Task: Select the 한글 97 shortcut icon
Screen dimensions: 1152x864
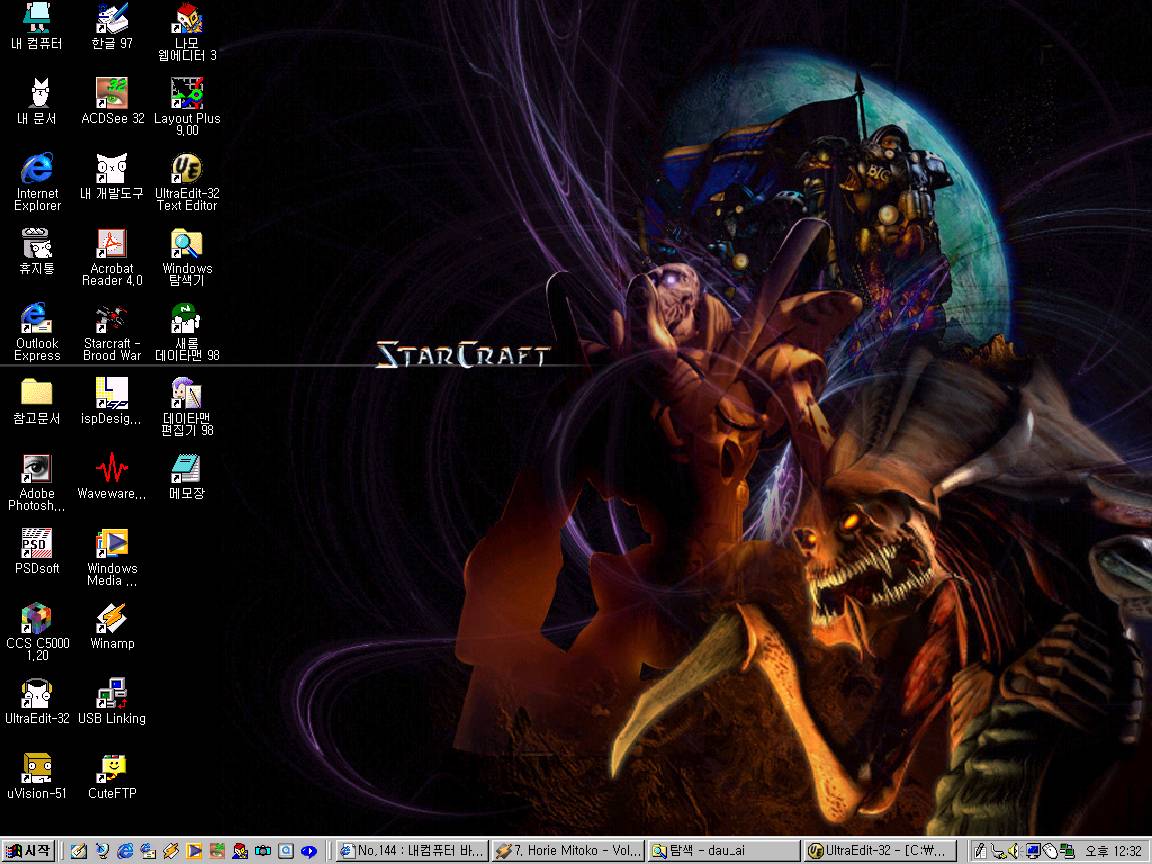Action: pyautogui.click(x=112, y=26)
